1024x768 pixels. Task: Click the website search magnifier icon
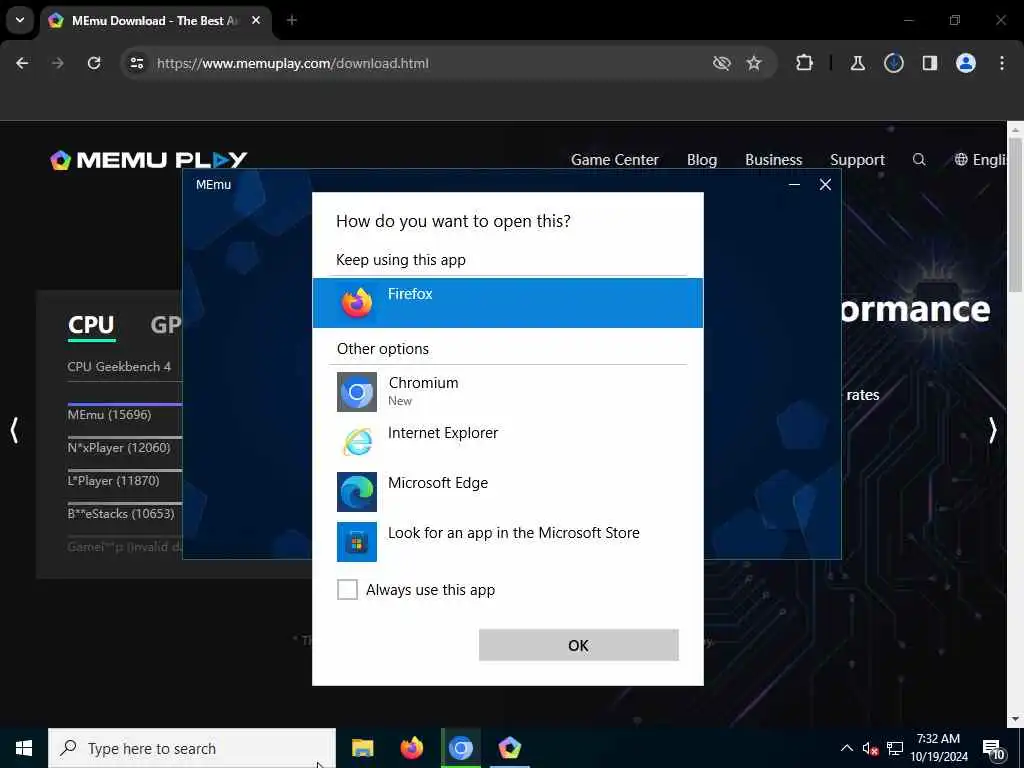tap(919, 159)
